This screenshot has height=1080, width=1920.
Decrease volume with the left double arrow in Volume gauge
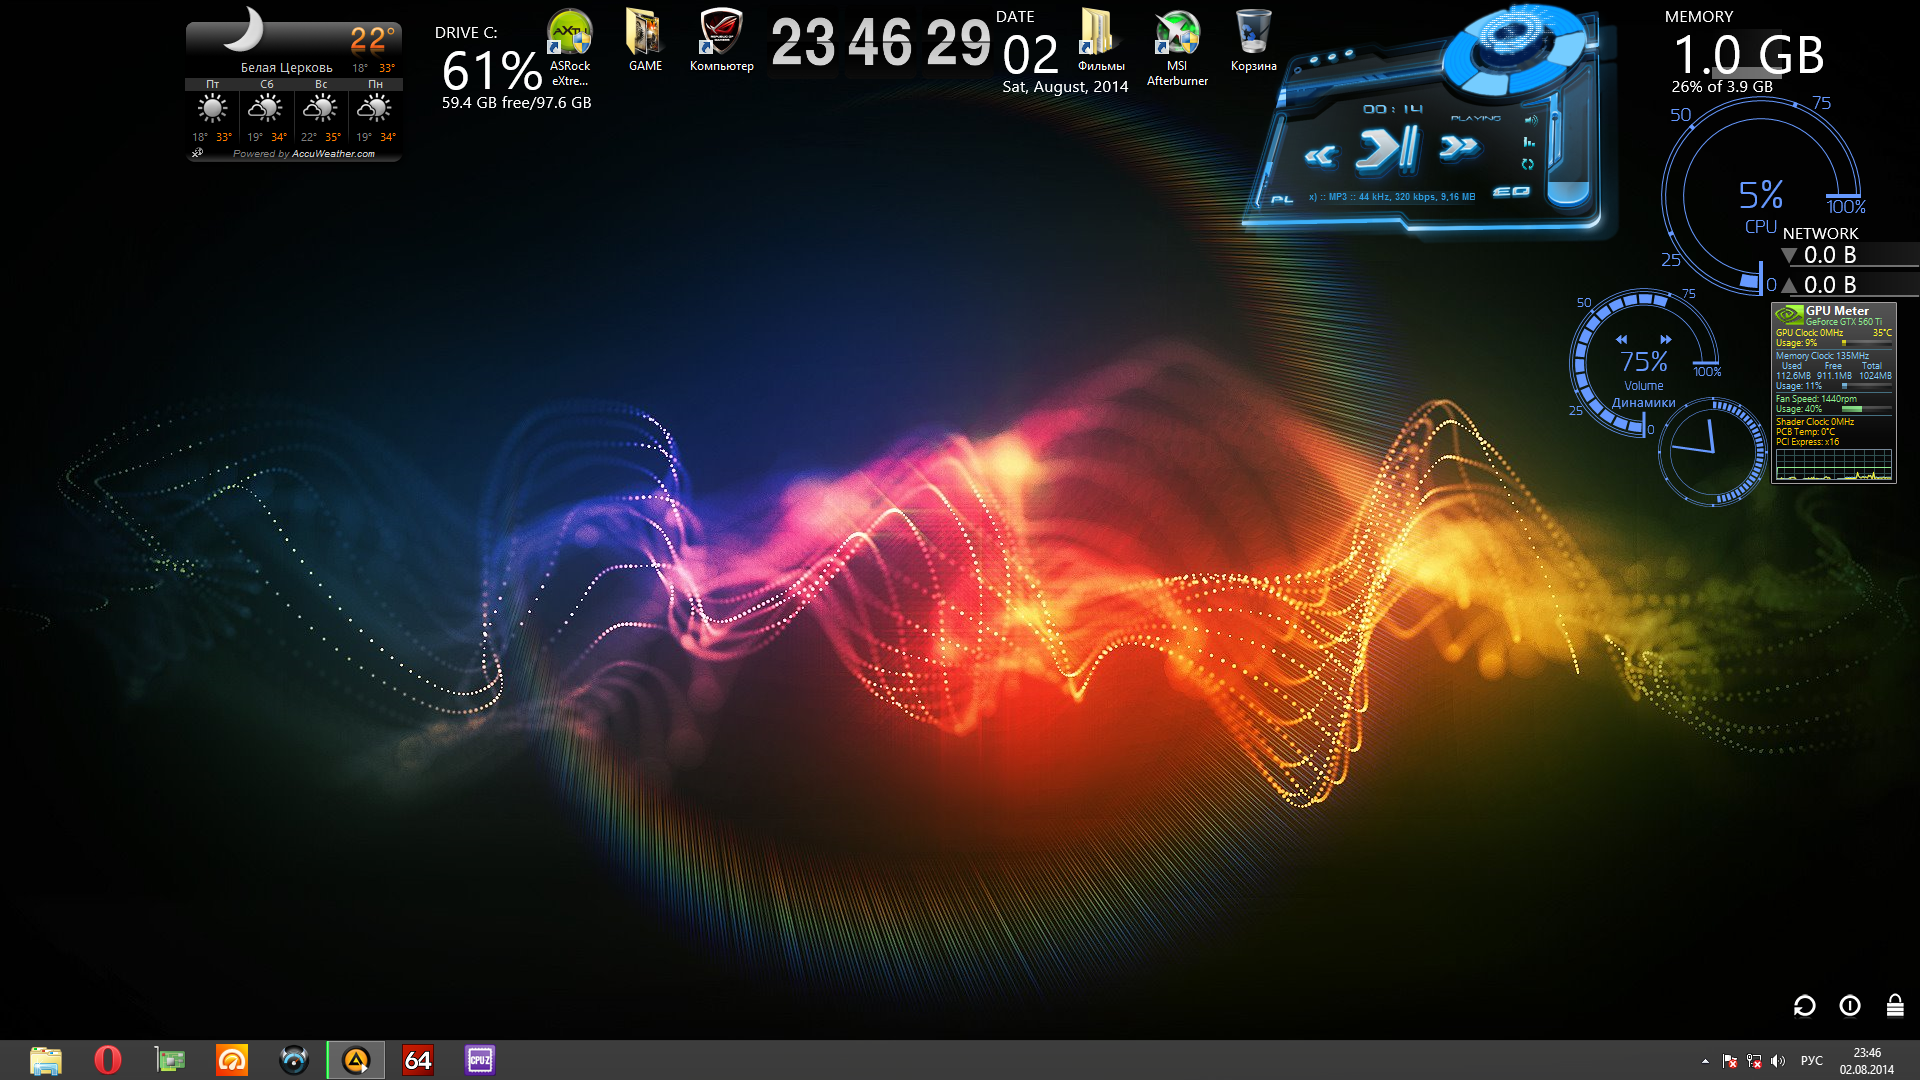coord(1621,339)
